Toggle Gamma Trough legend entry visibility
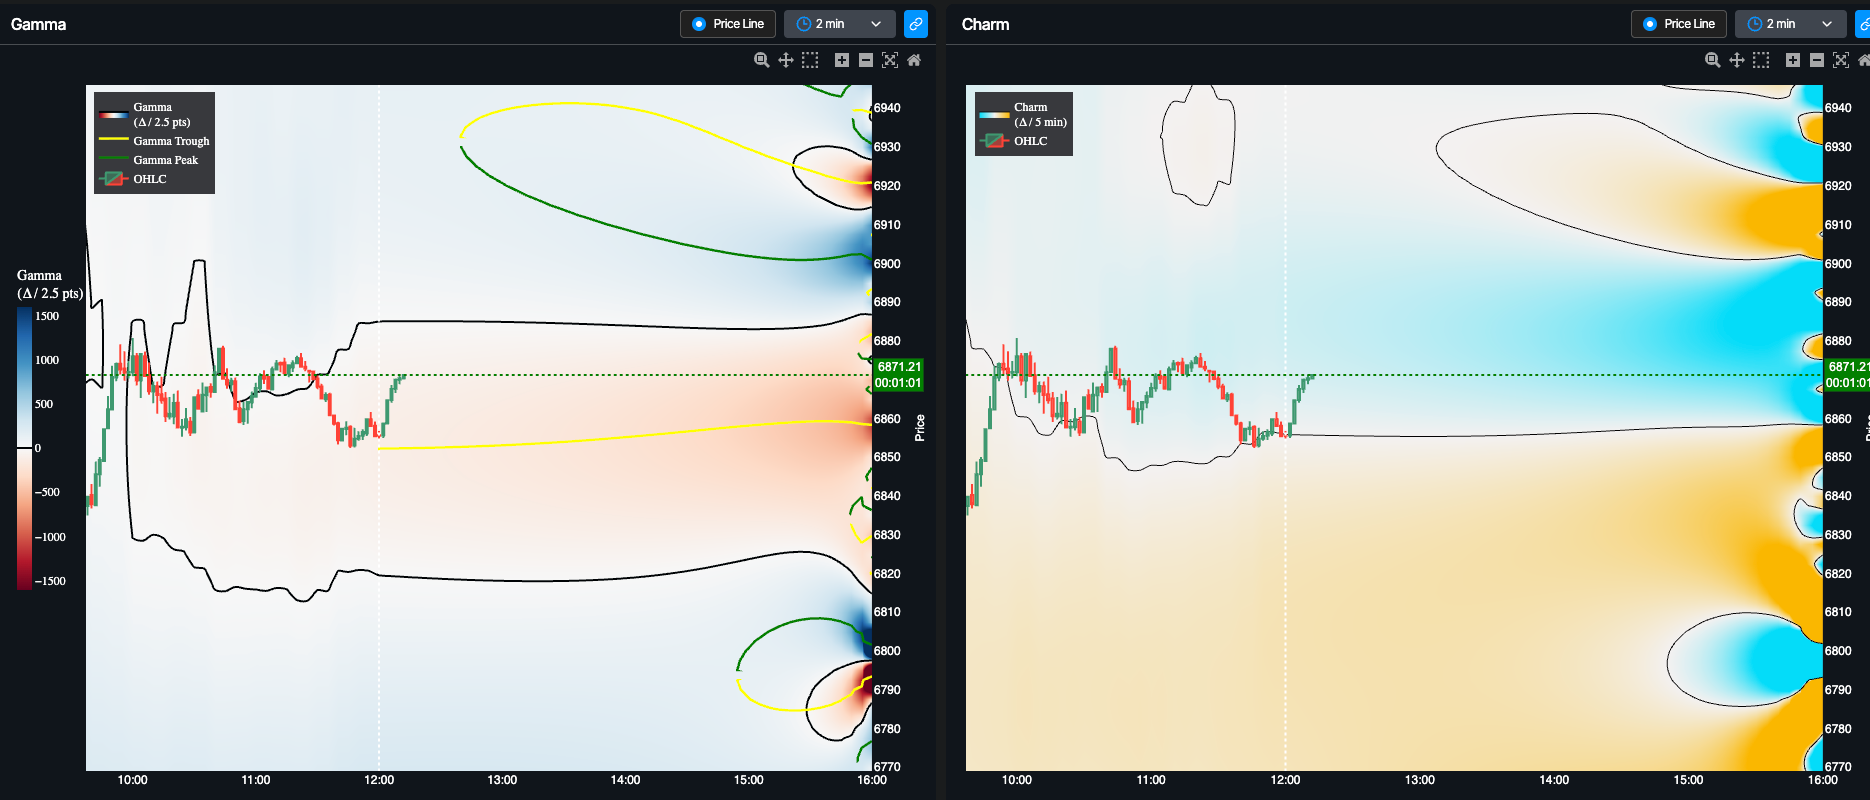Image resolution: width=1870 pixels, height=800 pixels. (x=154, y=141)
